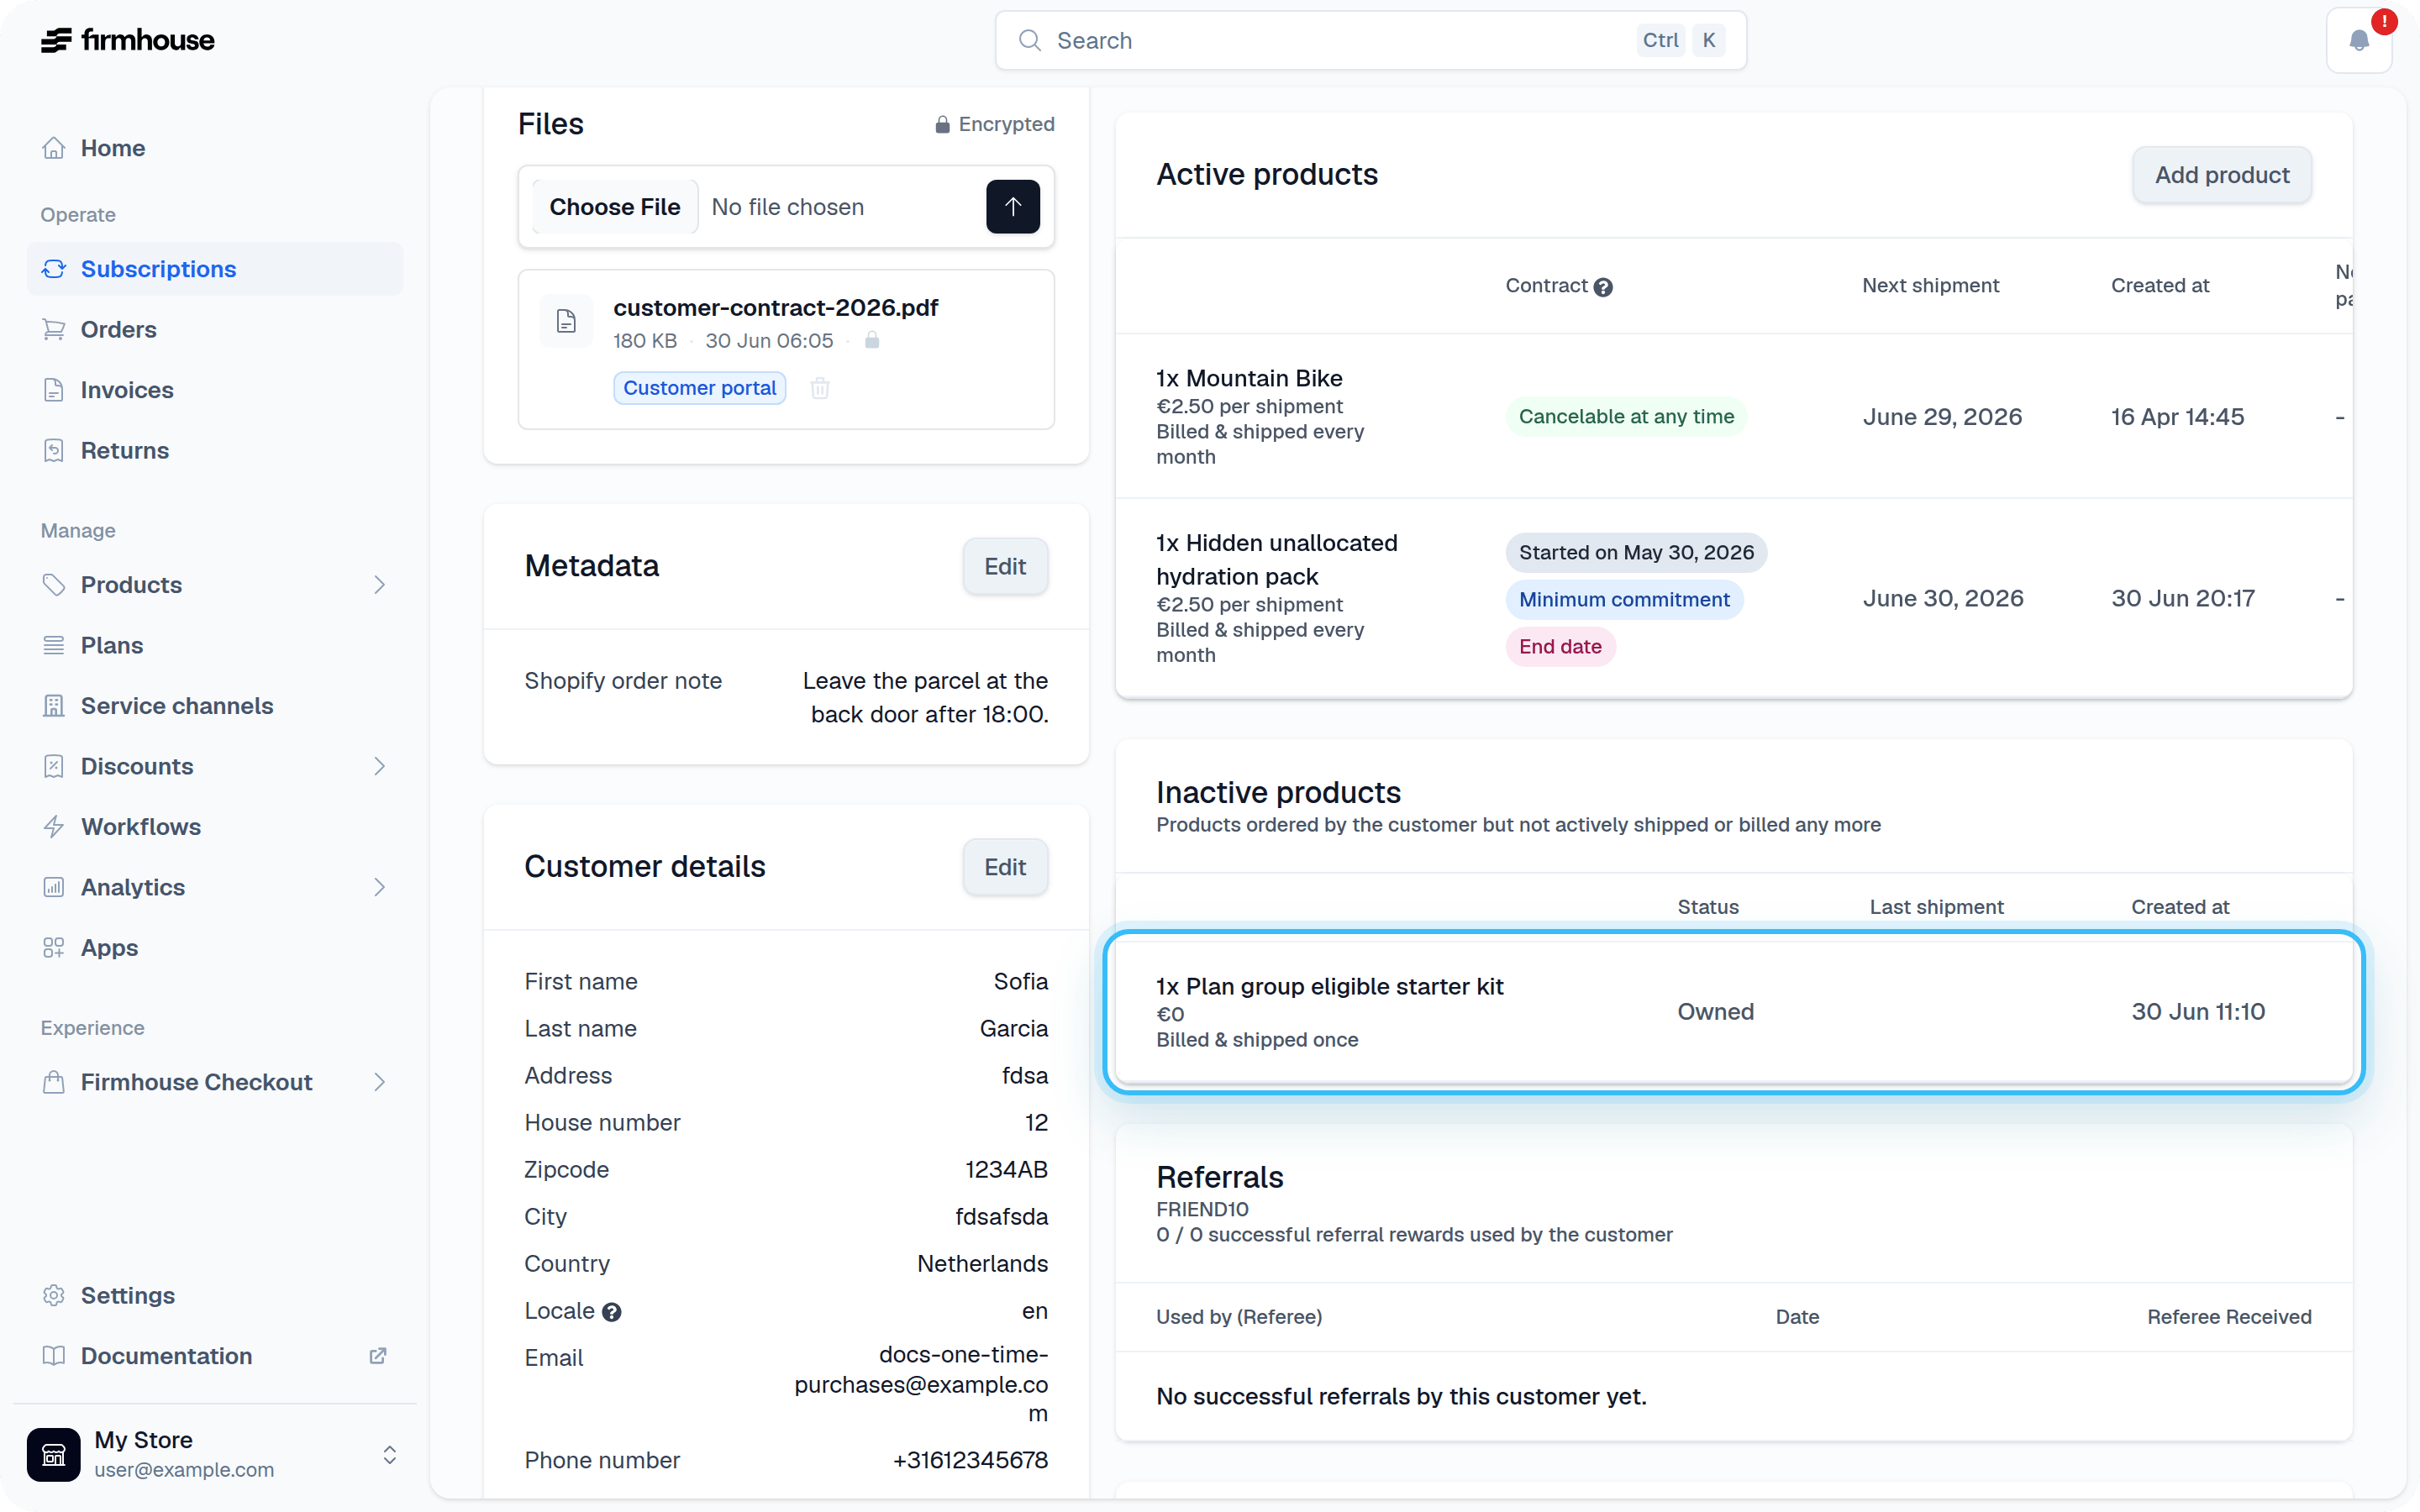Open Plans page
Image resolution: width=2420 pixels, height=1512 pixels.
coord(215,645)
